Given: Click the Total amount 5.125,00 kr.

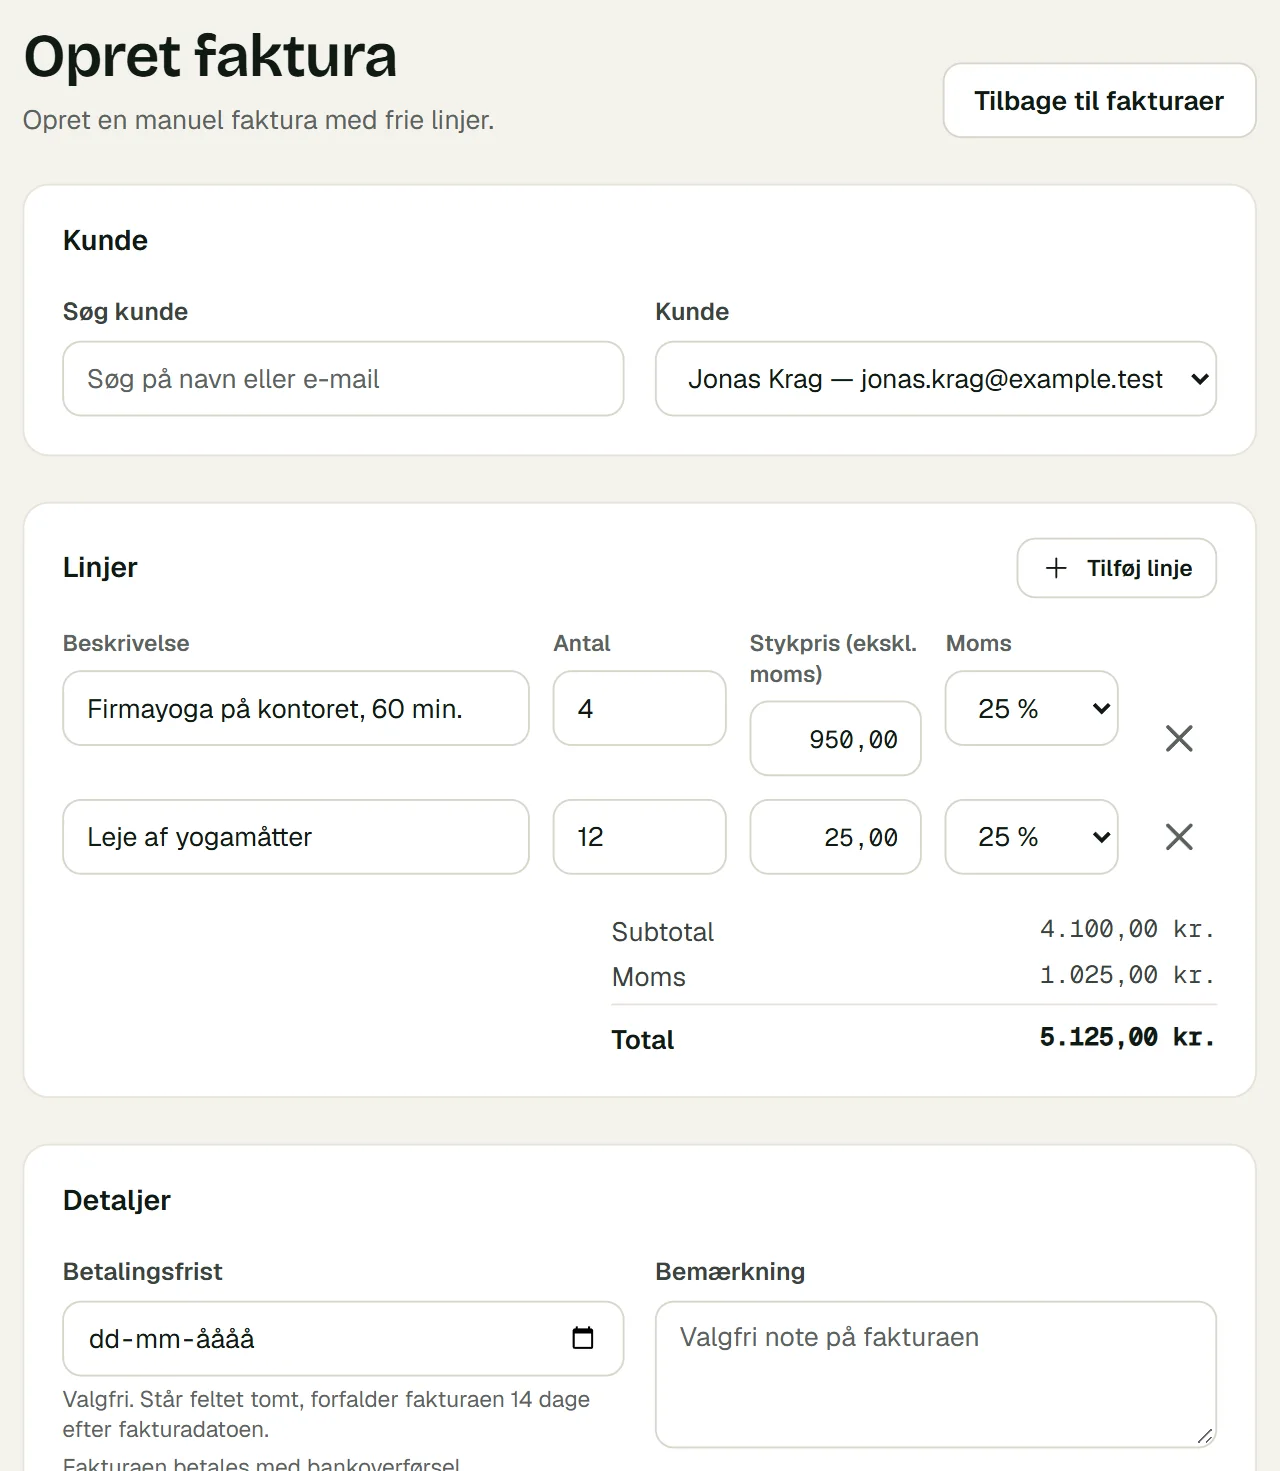Looking at the screenshot, I should point(1127,1037).
